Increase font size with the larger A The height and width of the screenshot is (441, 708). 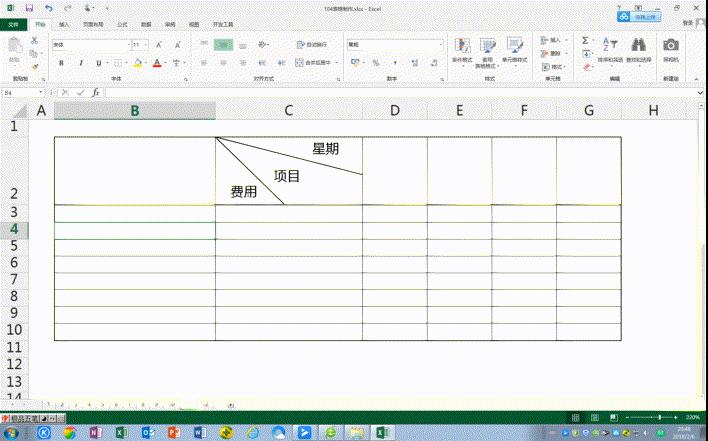point(159,45)
